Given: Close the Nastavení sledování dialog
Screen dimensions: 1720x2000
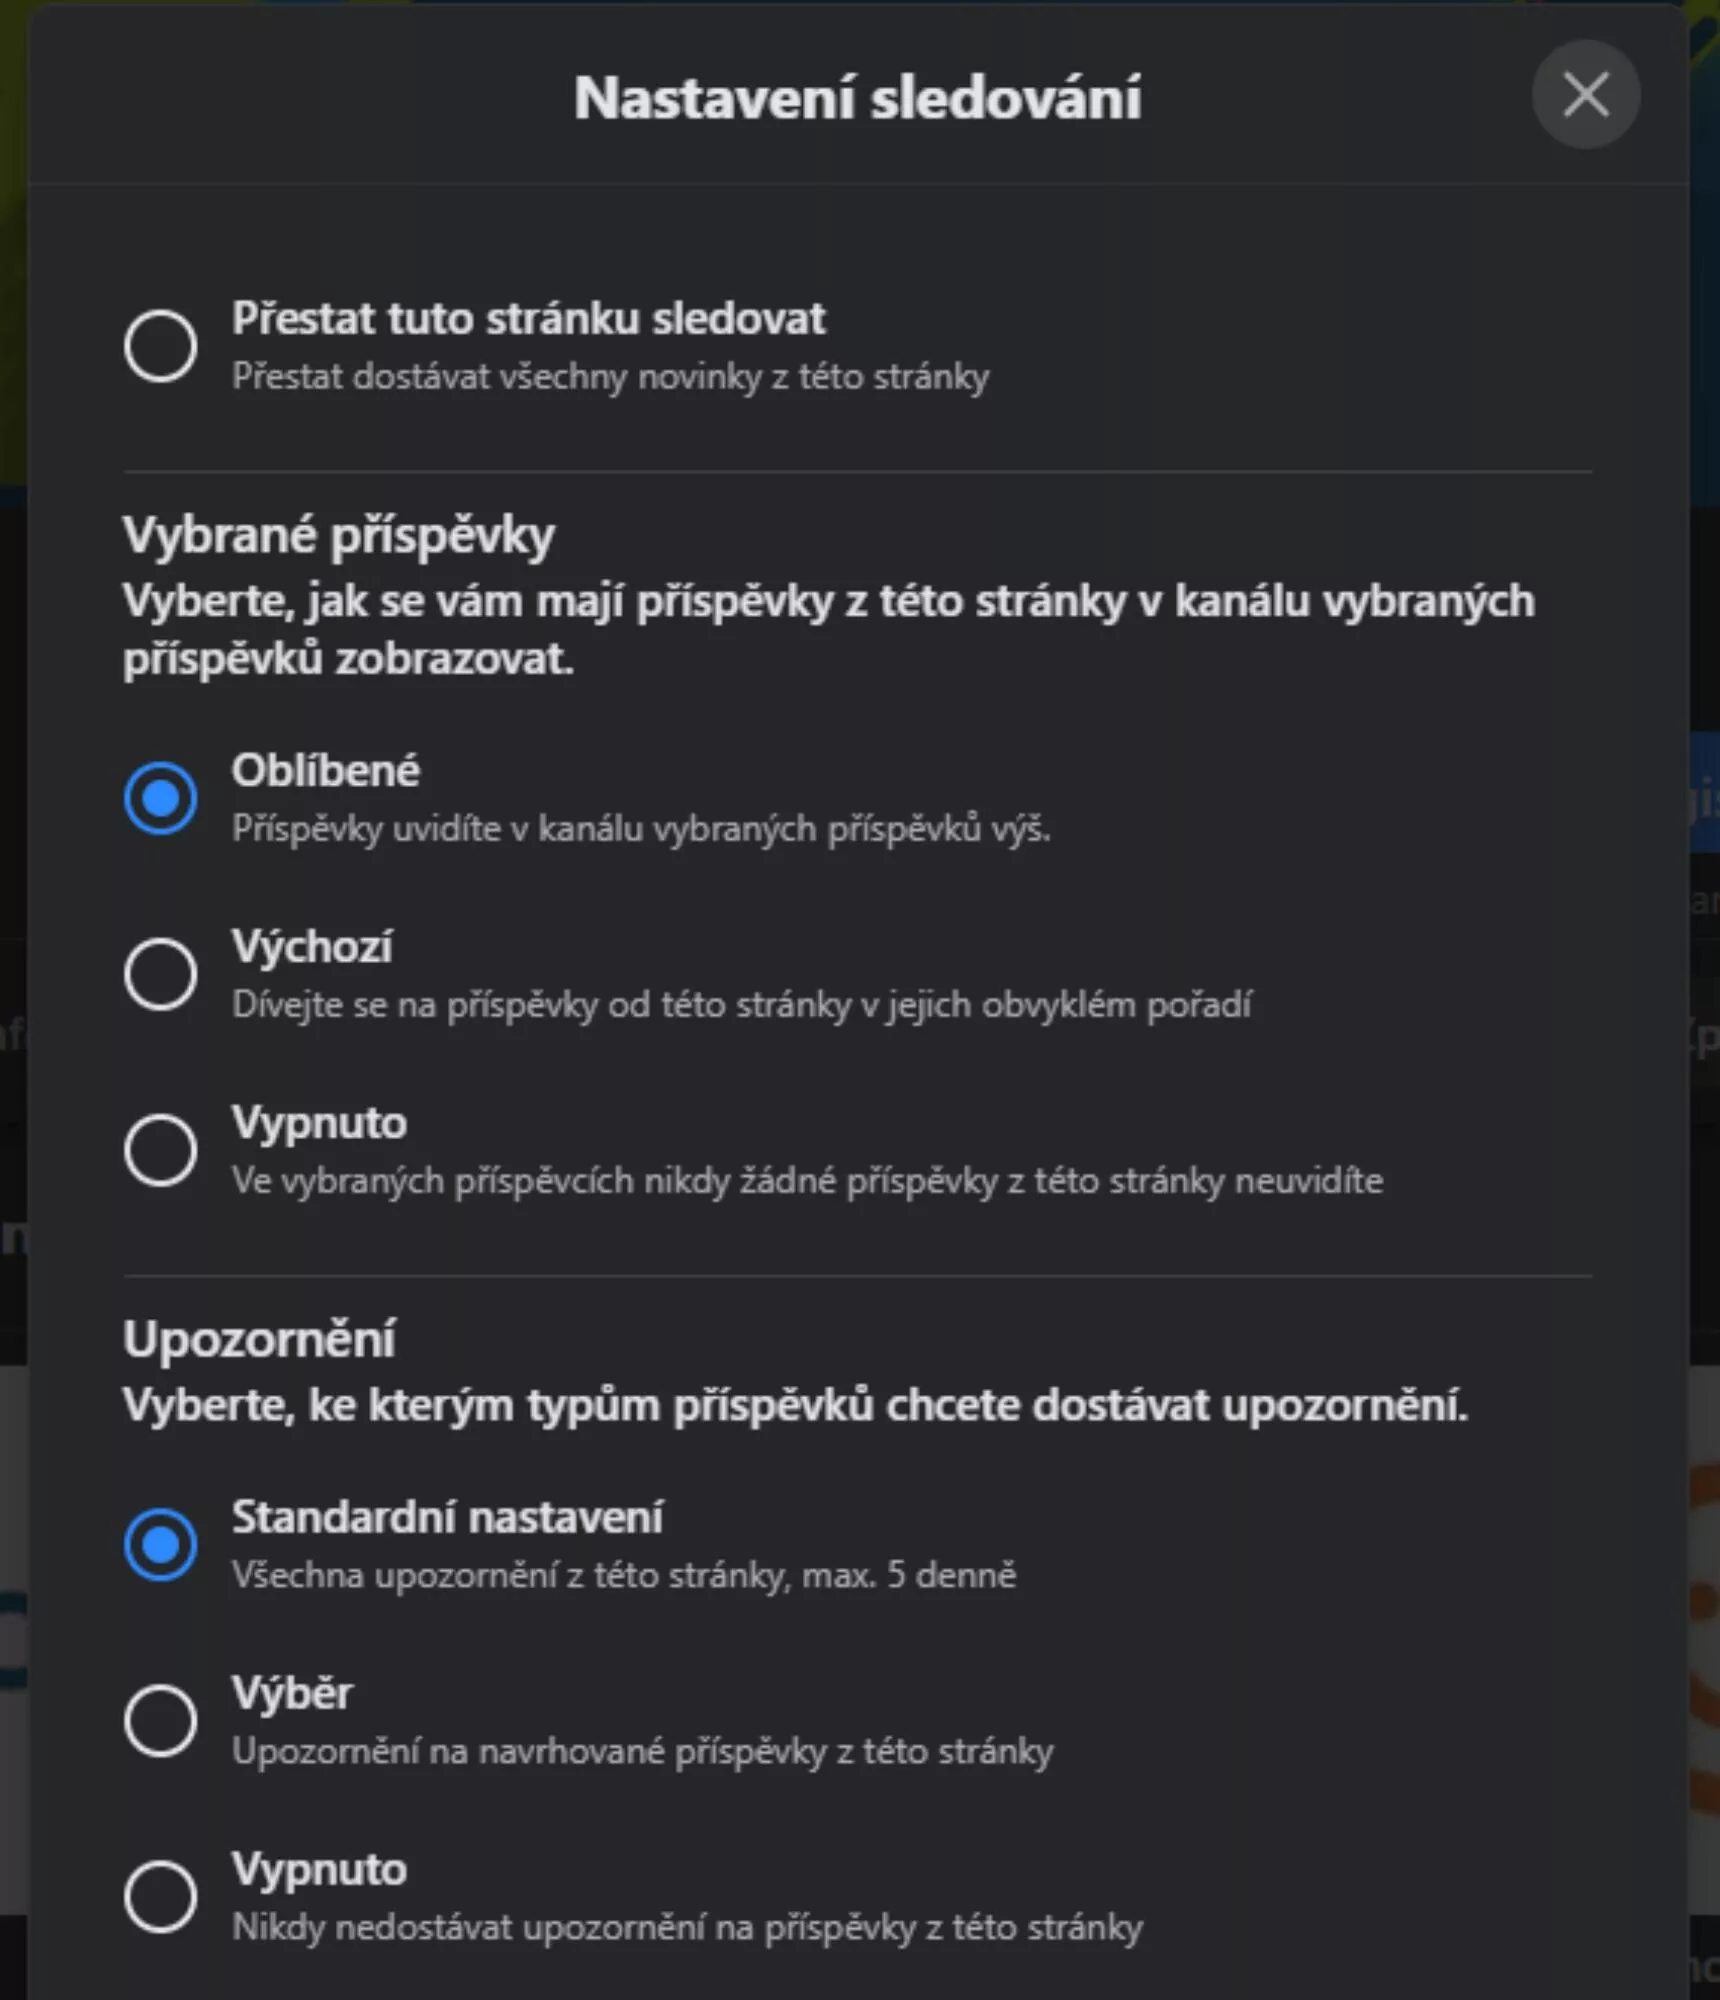Looking at the screenshot, I should (x=1585, y=95).
